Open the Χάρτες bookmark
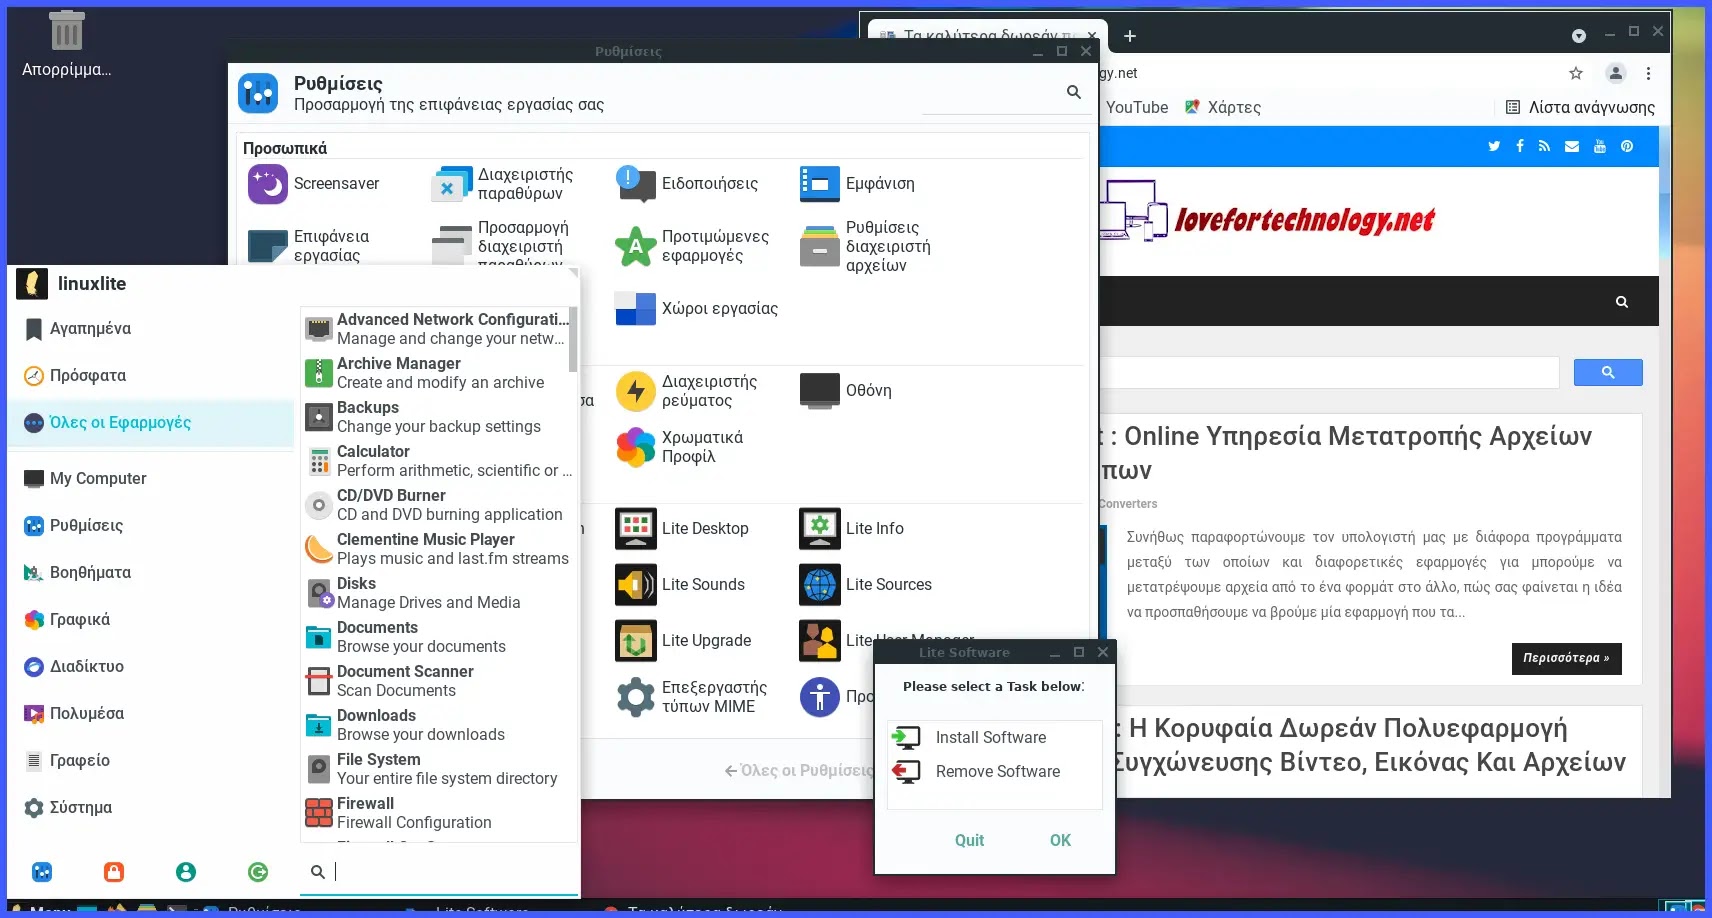The height and width of the screenshot is (918, 1712). tap(1223, 108)
